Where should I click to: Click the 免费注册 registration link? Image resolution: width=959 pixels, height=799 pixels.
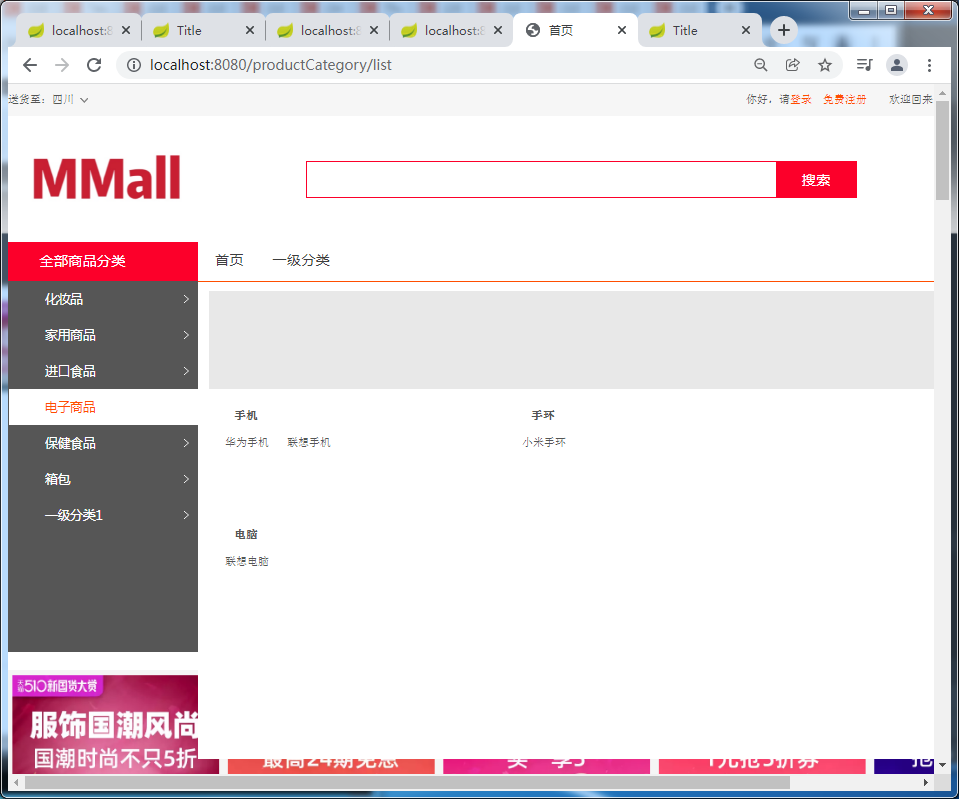[845, 99]
